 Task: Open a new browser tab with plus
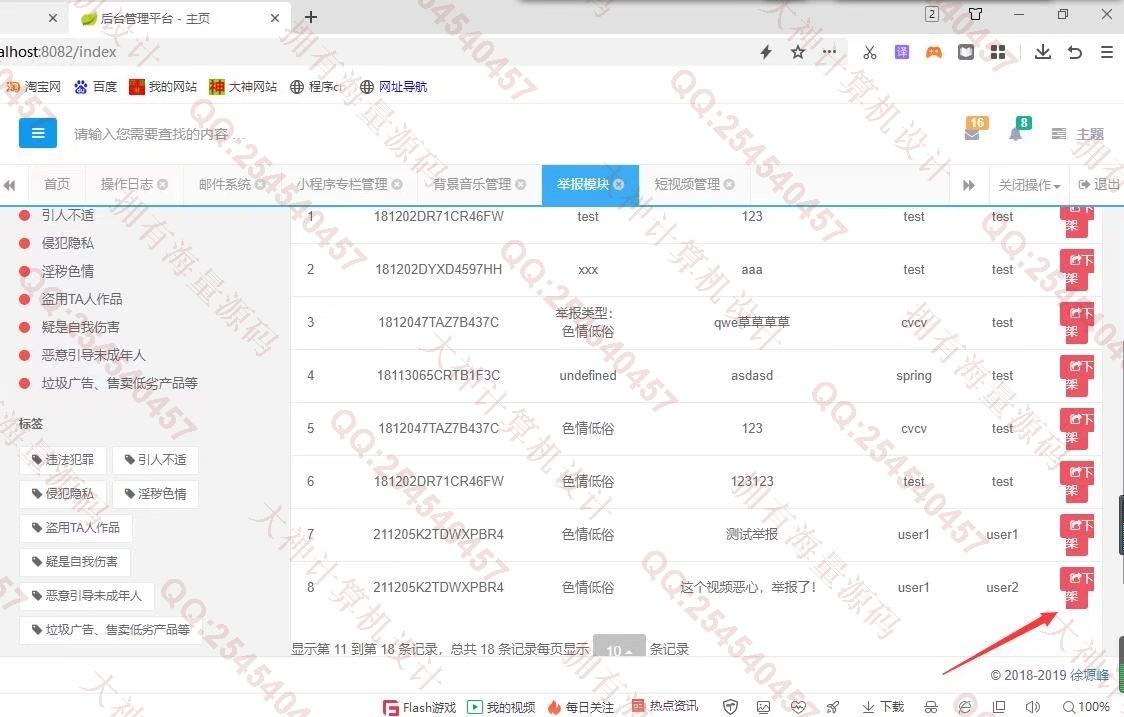pos(310,17)
